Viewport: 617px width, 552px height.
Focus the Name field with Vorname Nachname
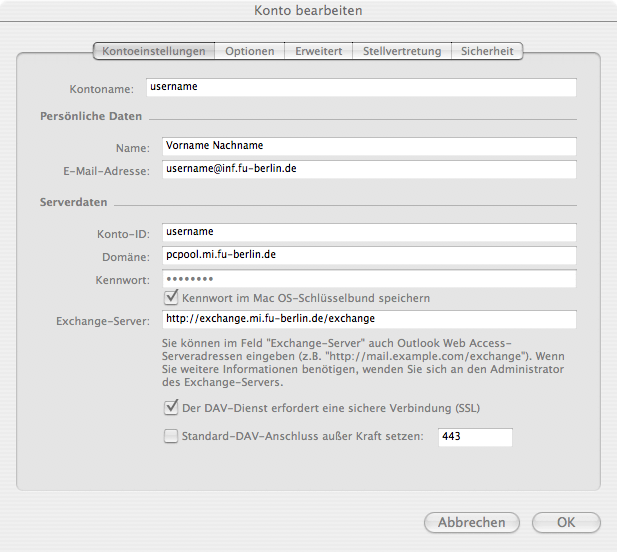click(x=369, y=146)
